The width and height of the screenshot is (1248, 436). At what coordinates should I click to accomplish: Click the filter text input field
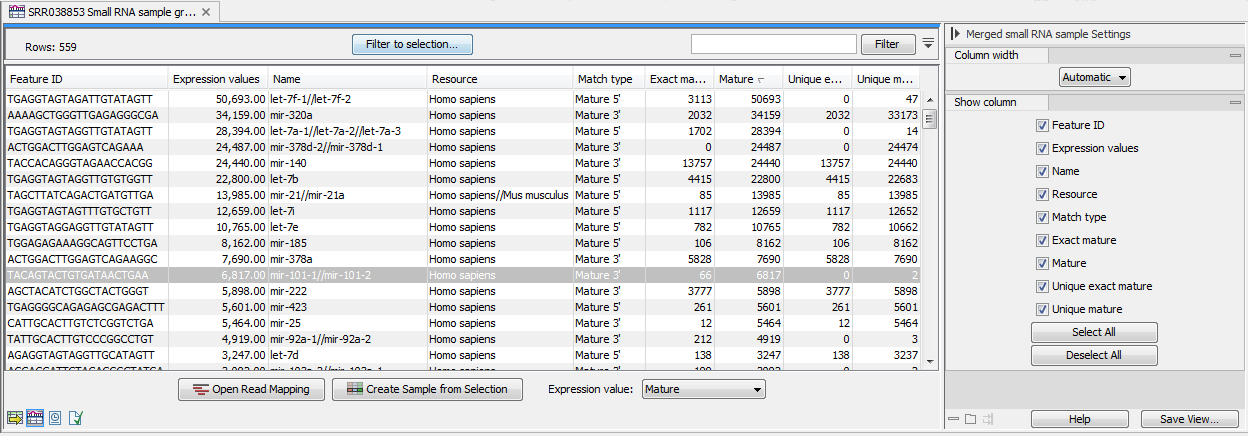[x=773, y=44]
